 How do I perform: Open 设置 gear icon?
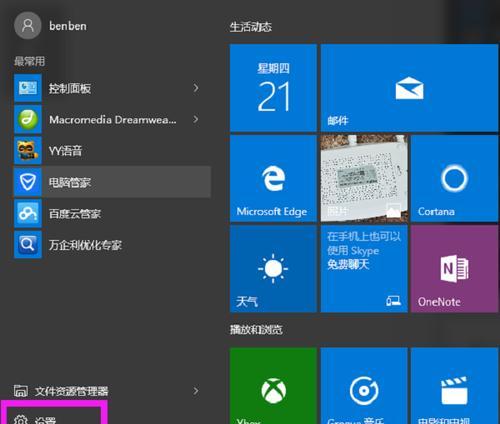(21, 420)
